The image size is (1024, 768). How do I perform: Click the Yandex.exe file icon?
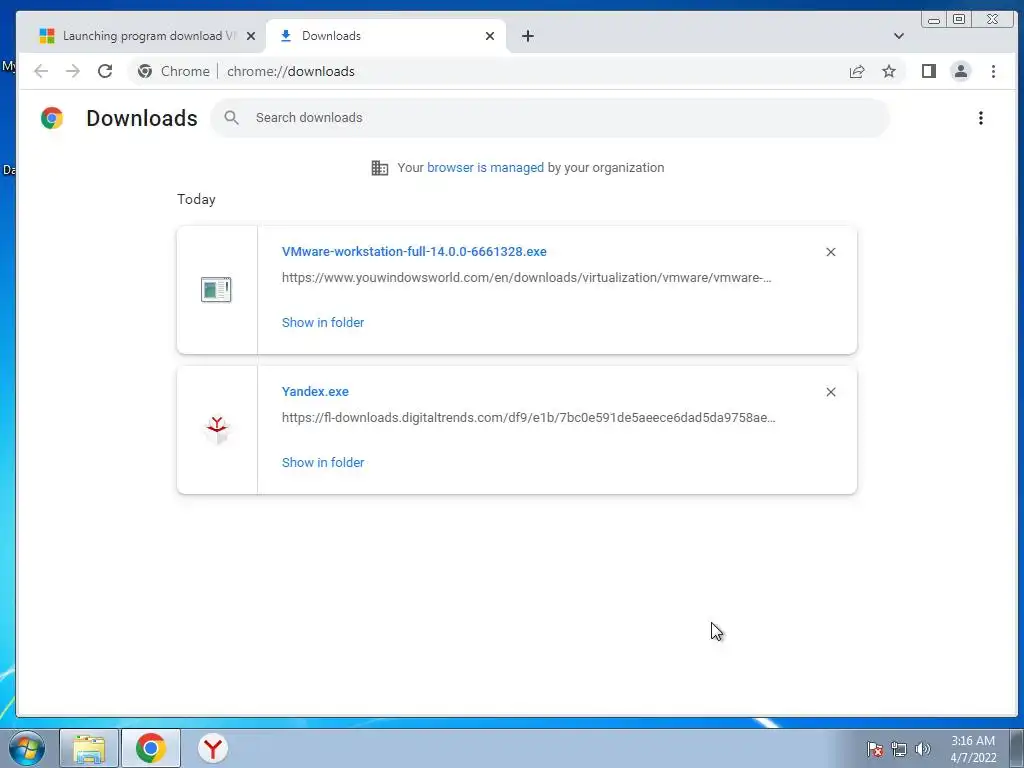tap(217, 430)
